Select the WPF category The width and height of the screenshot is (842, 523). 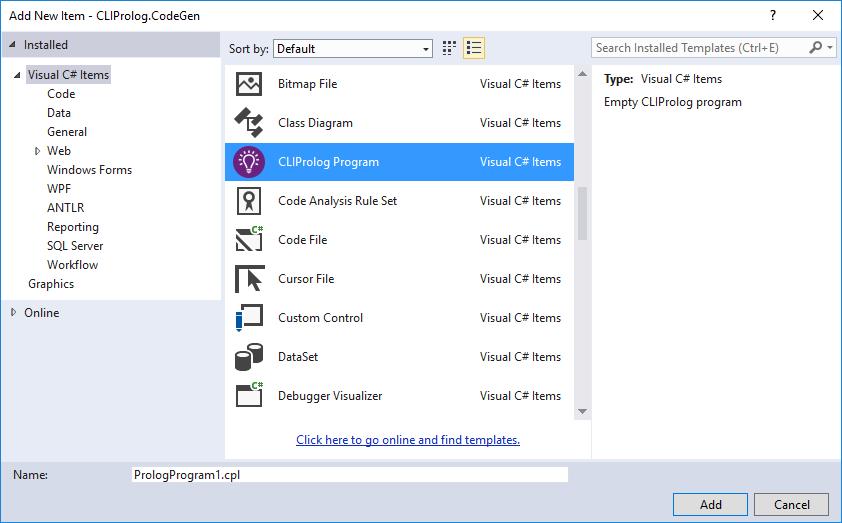point(59,188)
